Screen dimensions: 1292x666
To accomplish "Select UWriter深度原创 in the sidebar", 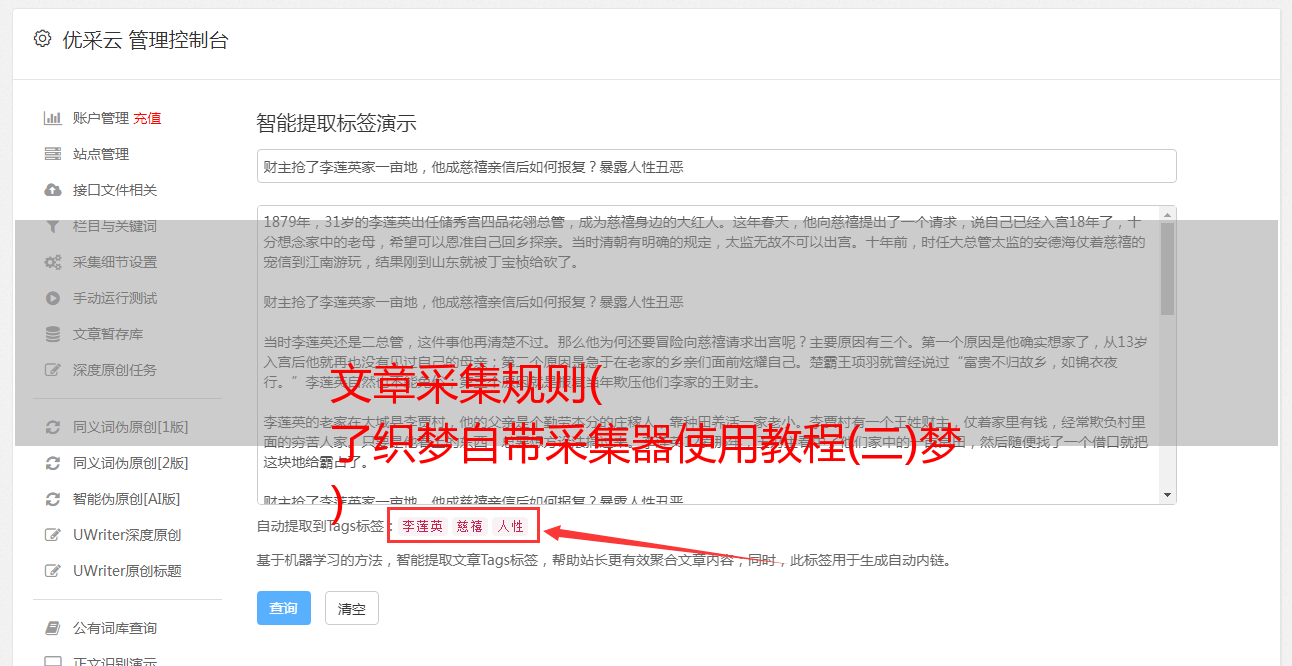I will coord(126,535).
